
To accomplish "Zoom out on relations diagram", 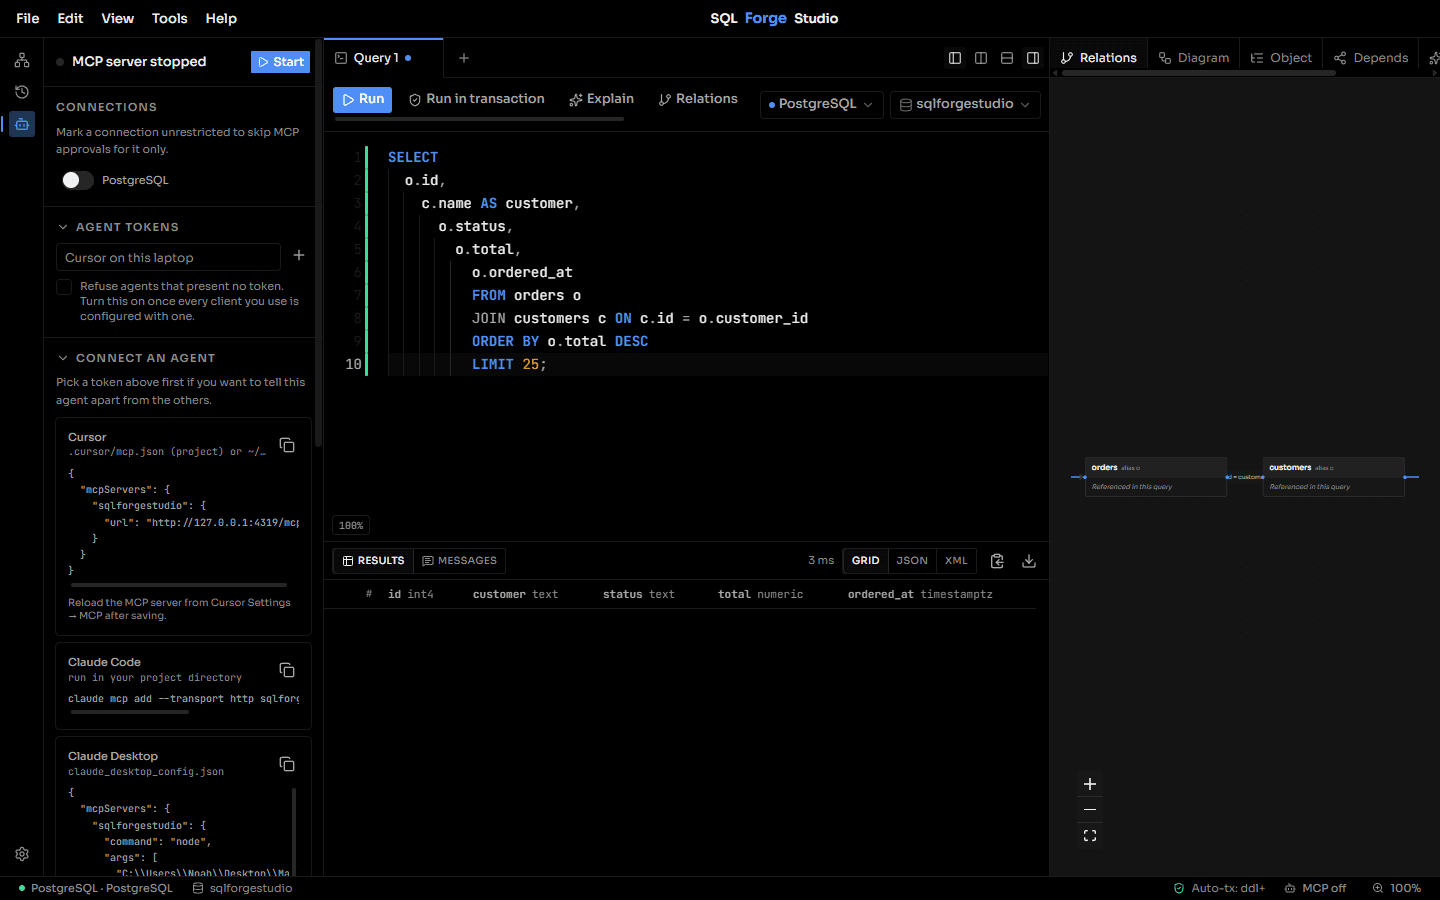I will pos(1090,810).
